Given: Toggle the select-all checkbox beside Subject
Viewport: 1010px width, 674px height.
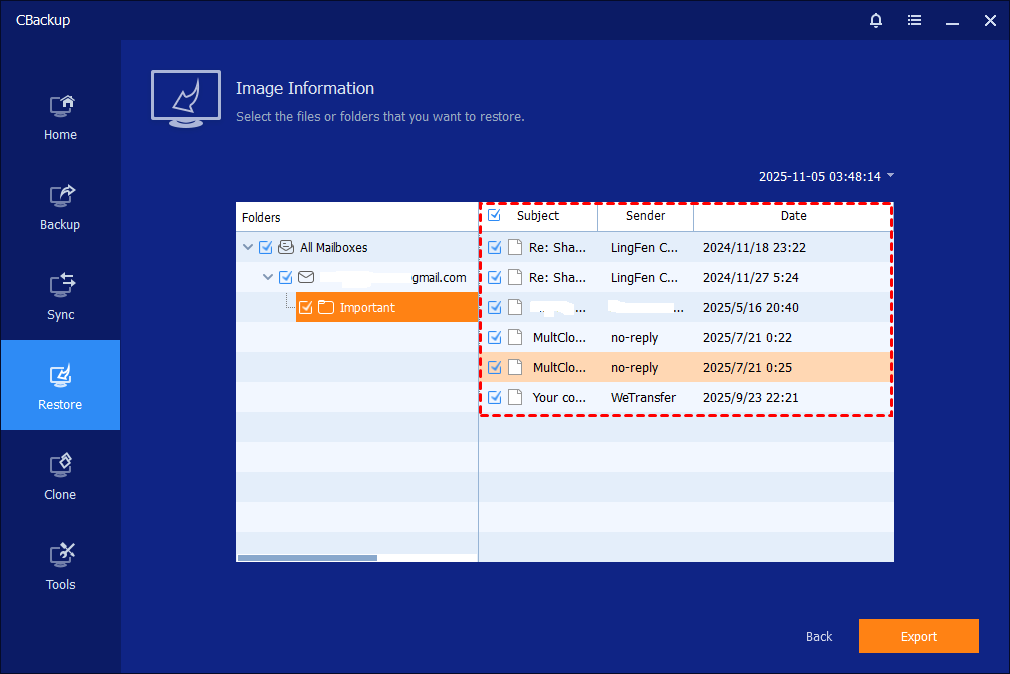Looking at the screenshot, I should (494, 215).
